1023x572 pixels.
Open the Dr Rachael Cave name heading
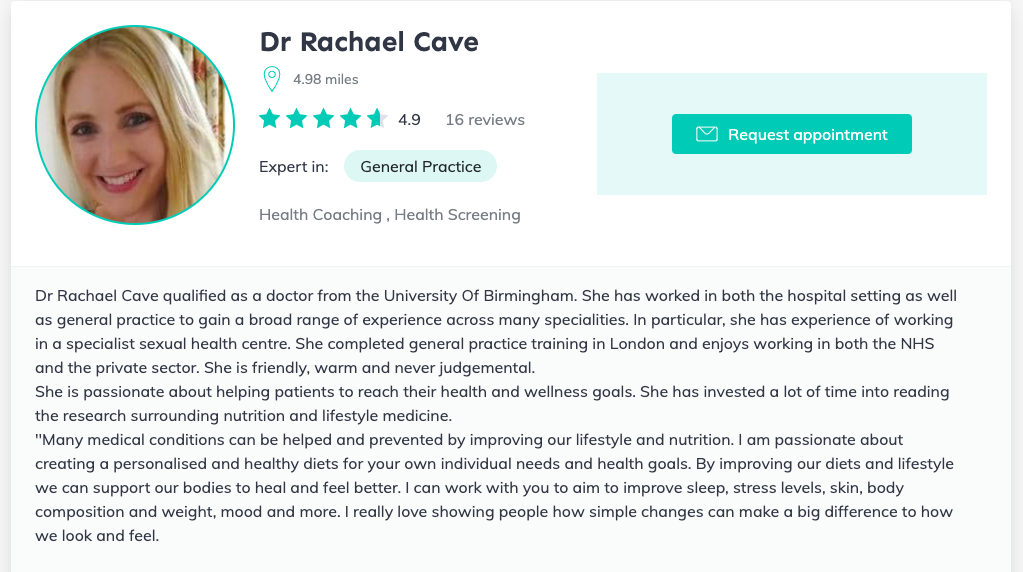point(369,42)
